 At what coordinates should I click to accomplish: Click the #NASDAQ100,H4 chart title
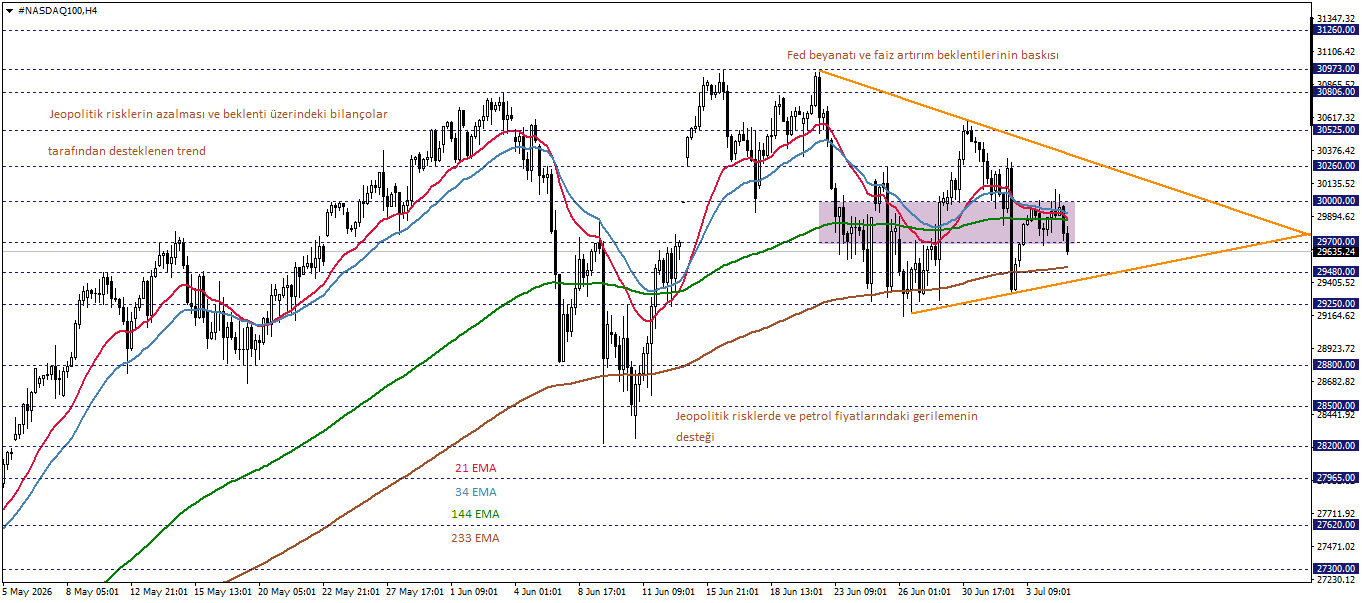pos(58,10)
